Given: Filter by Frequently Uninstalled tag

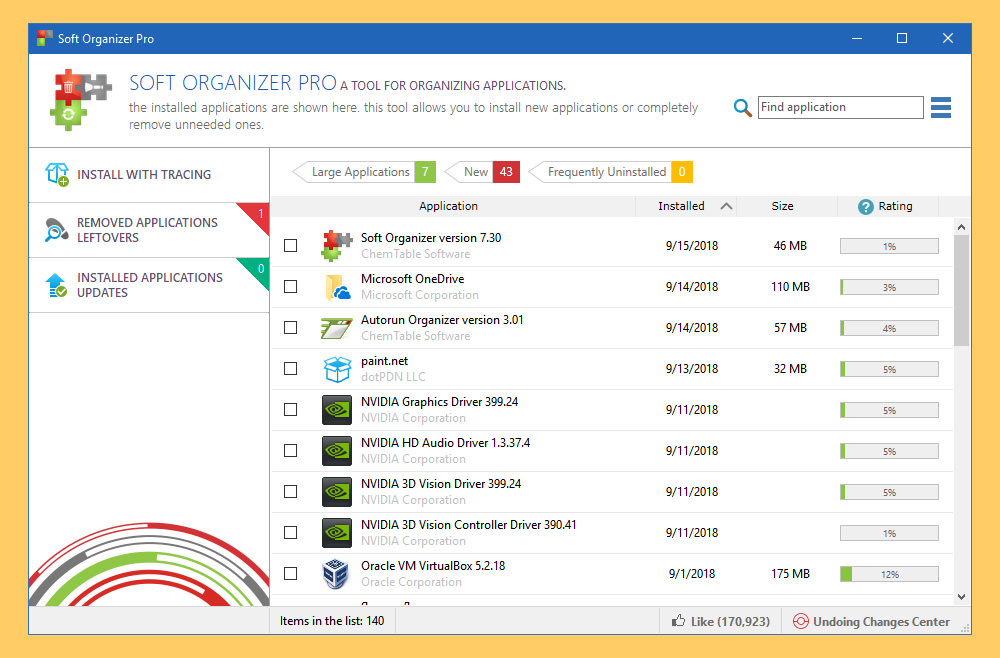Looking at the screenshot, I should coord(611,172).
